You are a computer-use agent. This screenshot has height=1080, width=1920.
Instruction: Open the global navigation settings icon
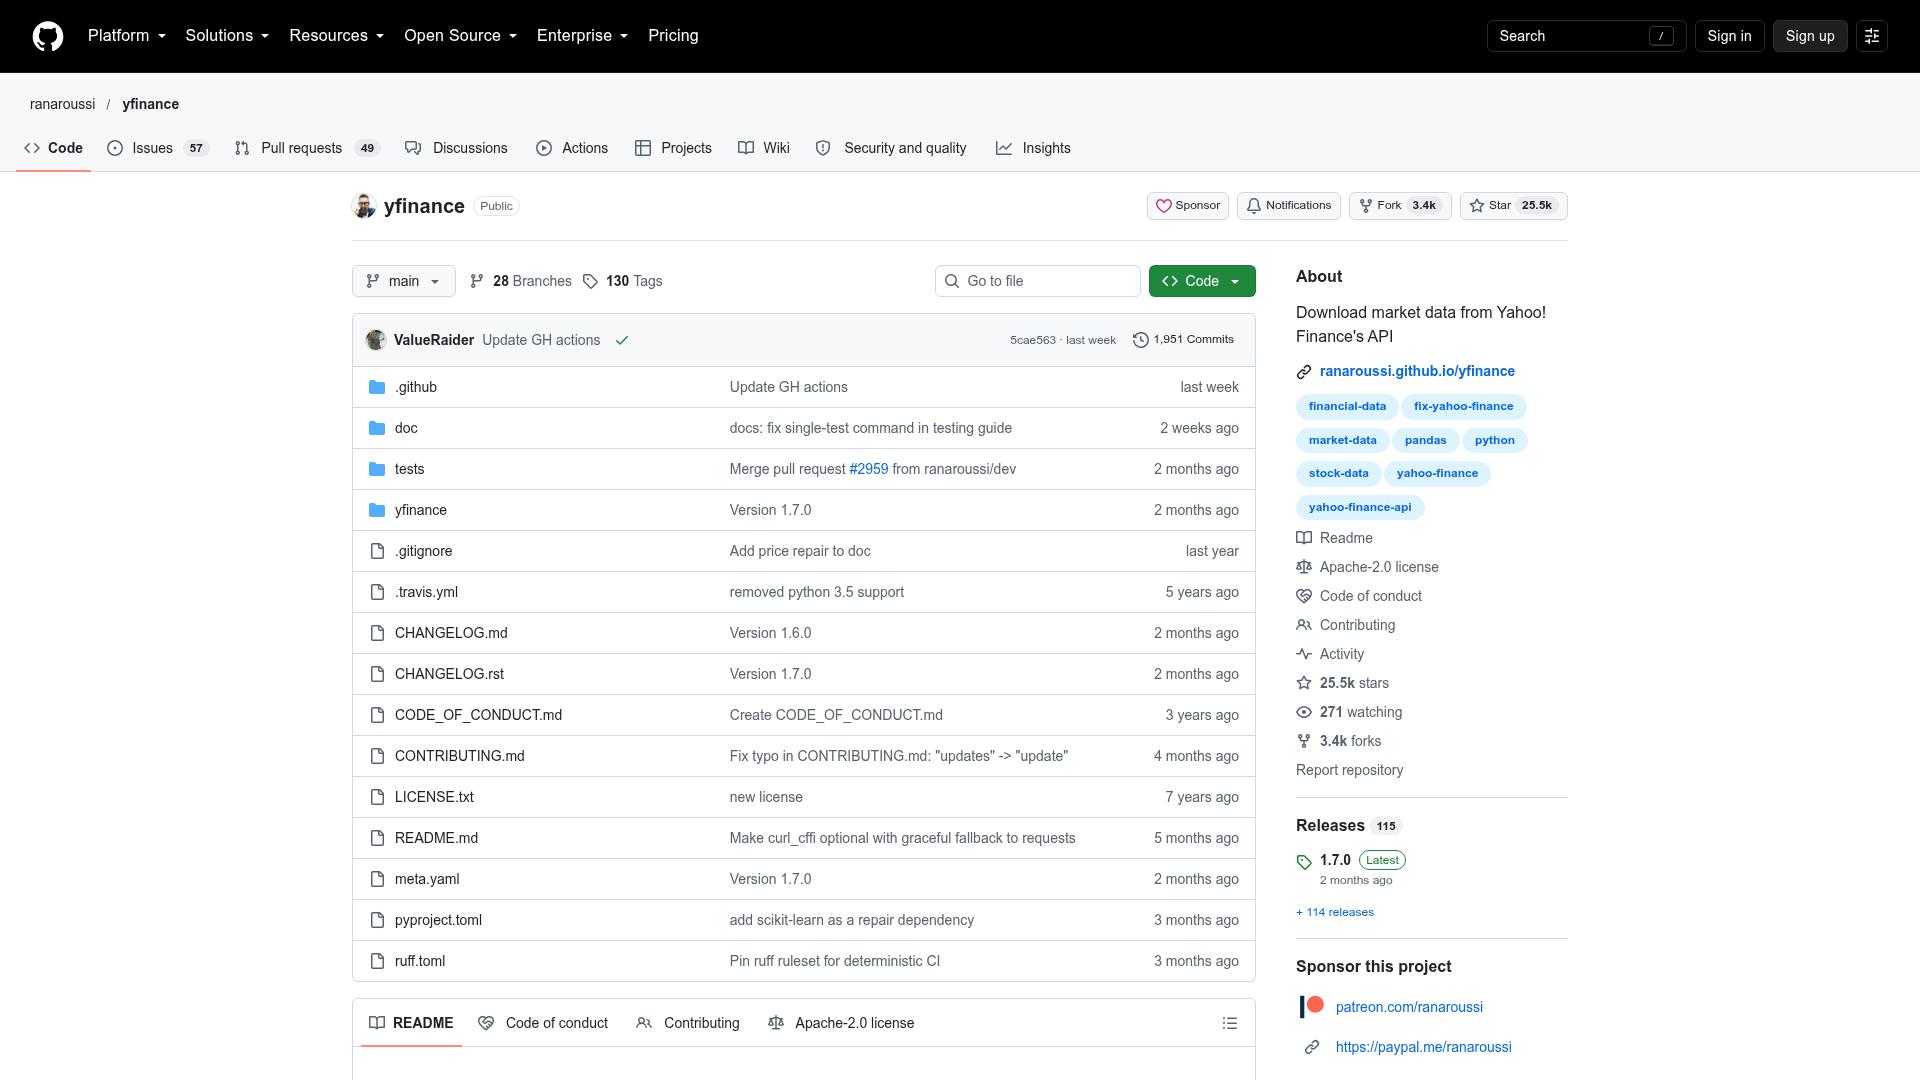pos(1872,36)
